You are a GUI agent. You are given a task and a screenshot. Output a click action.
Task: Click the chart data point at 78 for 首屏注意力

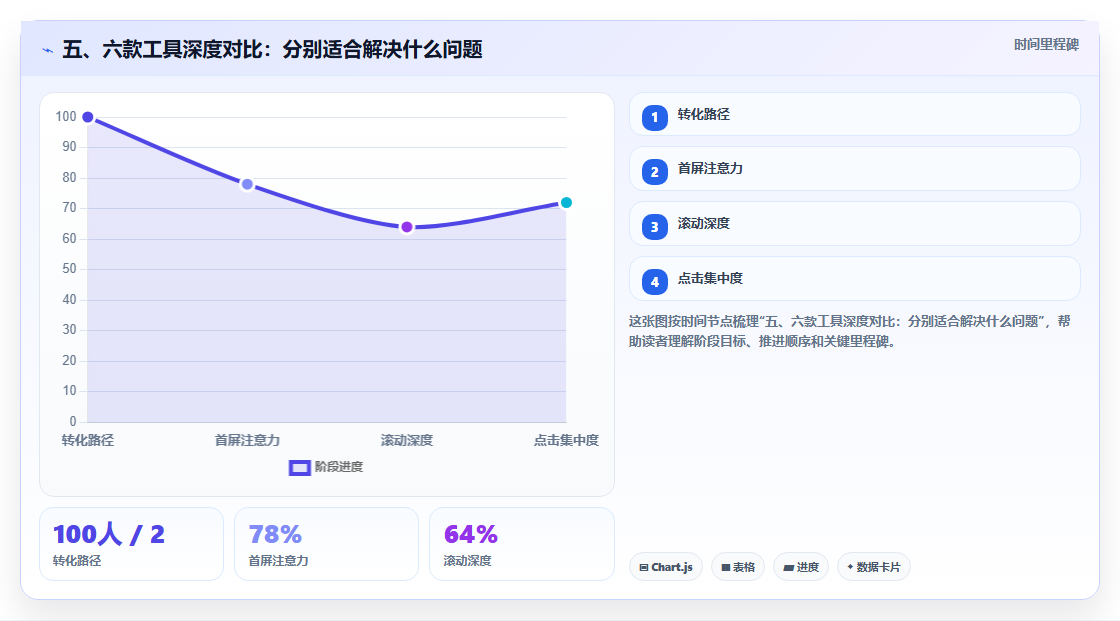click(247, 184)
